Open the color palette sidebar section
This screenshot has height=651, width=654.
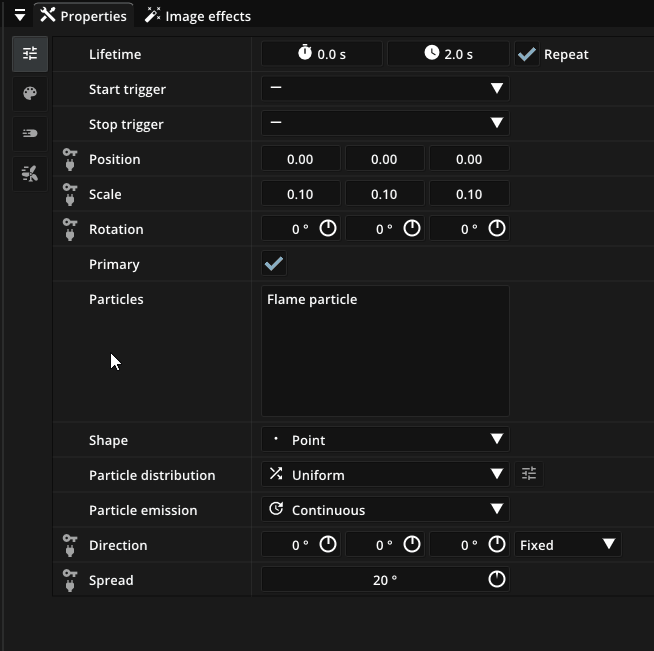point(30,93)
